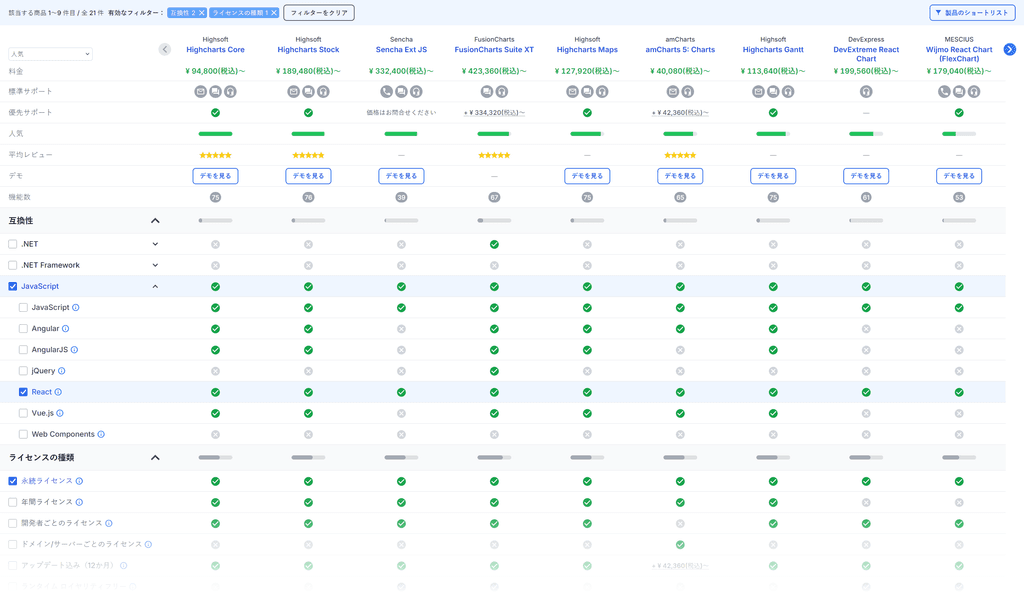Go to previous products with the left arrow
1024x598 pixels.
tap(165, 49)
